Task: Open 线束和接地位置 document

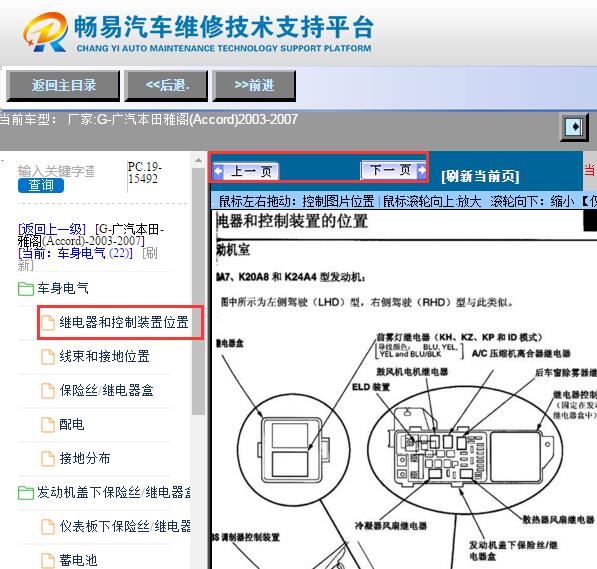Action: click(104, 356)
